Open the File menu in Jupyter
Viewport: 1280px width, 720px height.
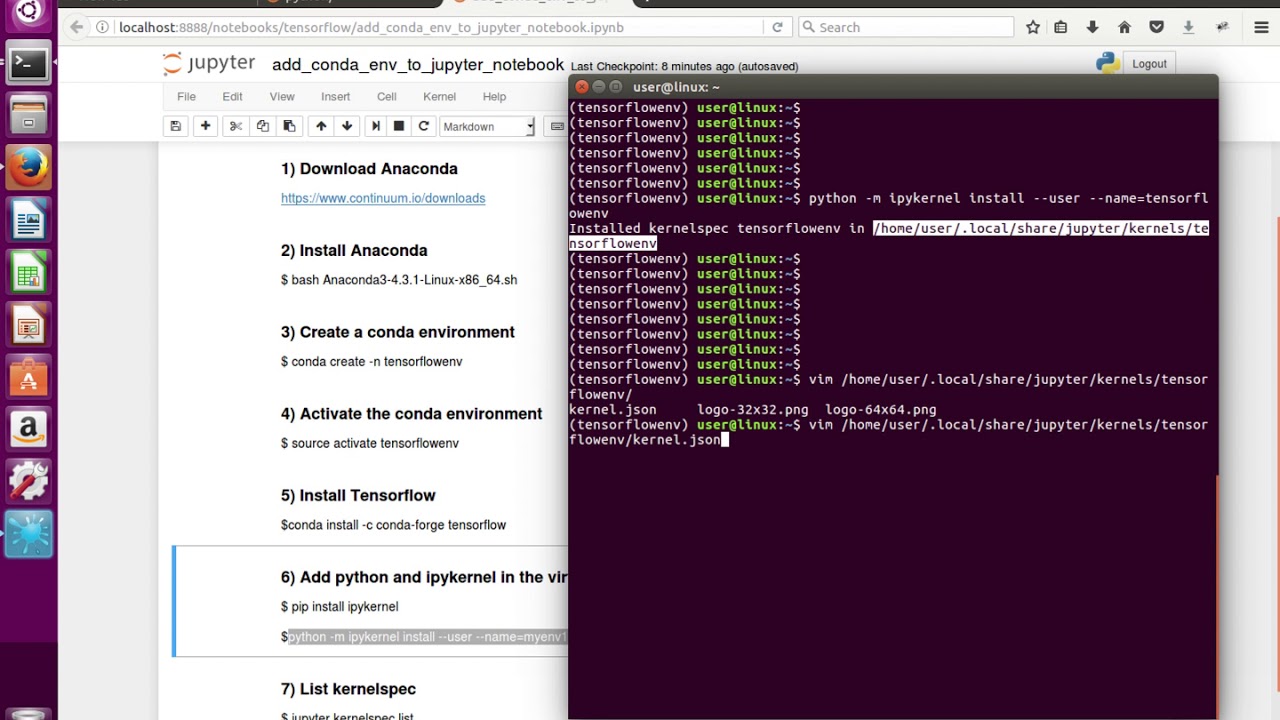(x=186, y=96)
